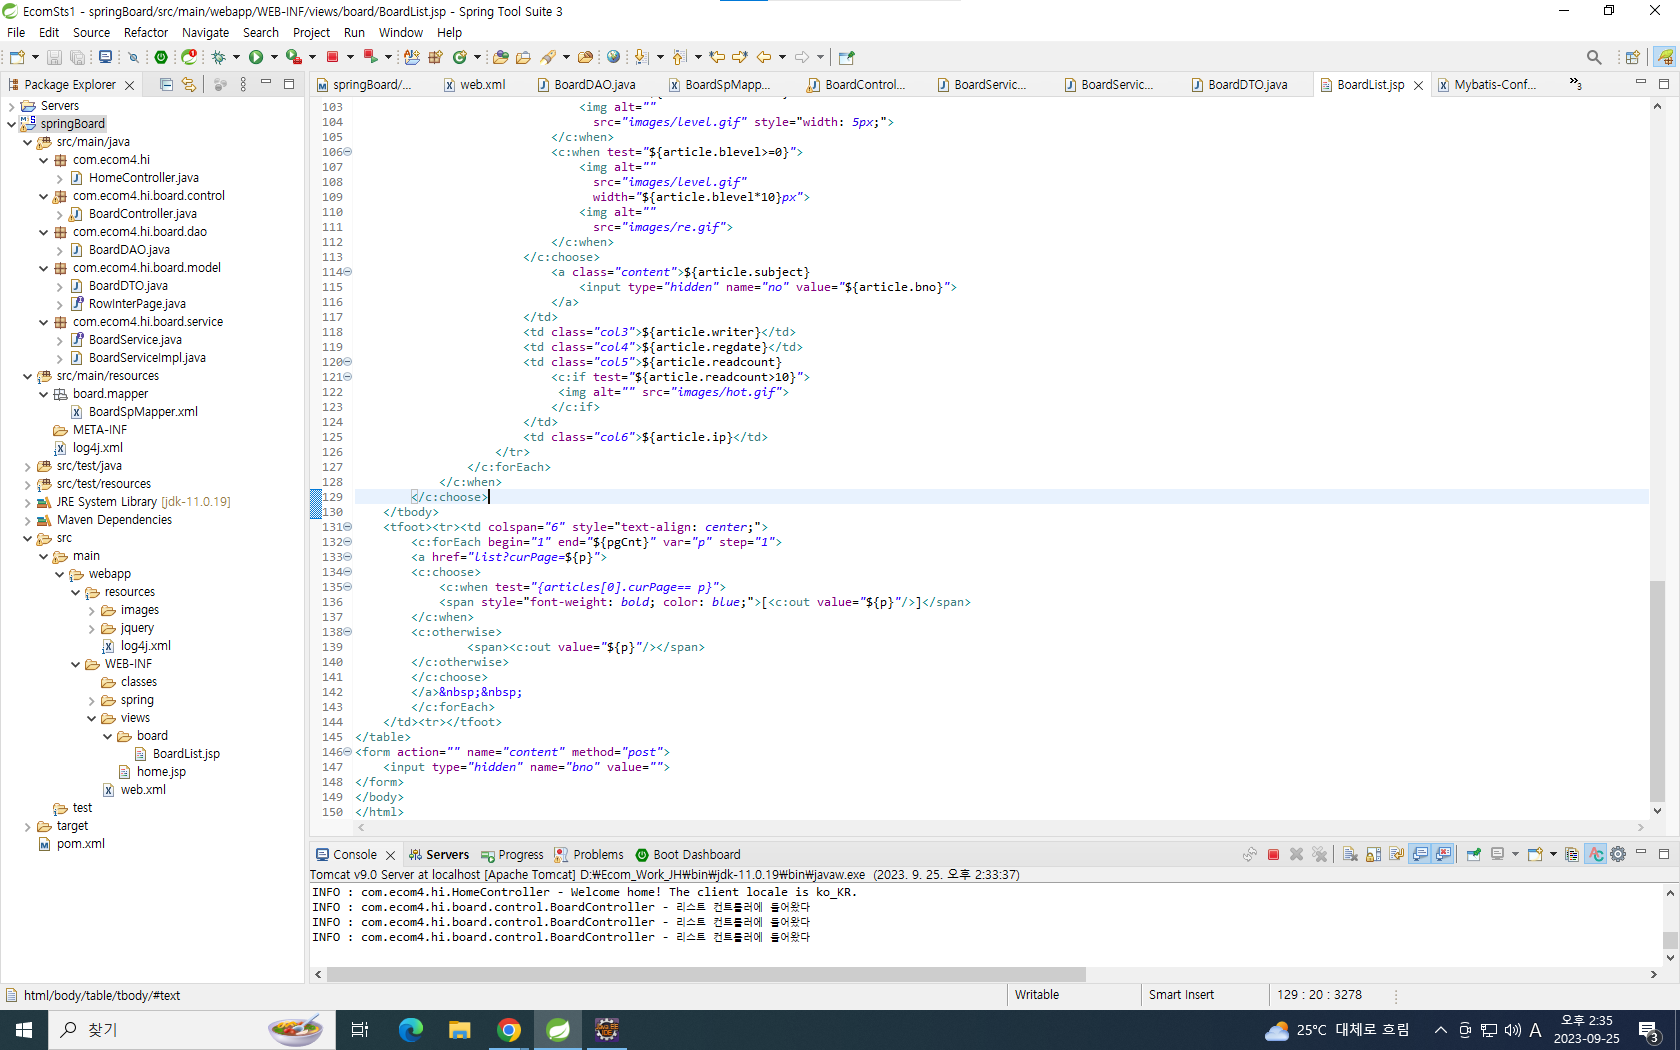
Task: Collapse the com.ecom4.hi.board.dao package
Action: pos(43,232)
